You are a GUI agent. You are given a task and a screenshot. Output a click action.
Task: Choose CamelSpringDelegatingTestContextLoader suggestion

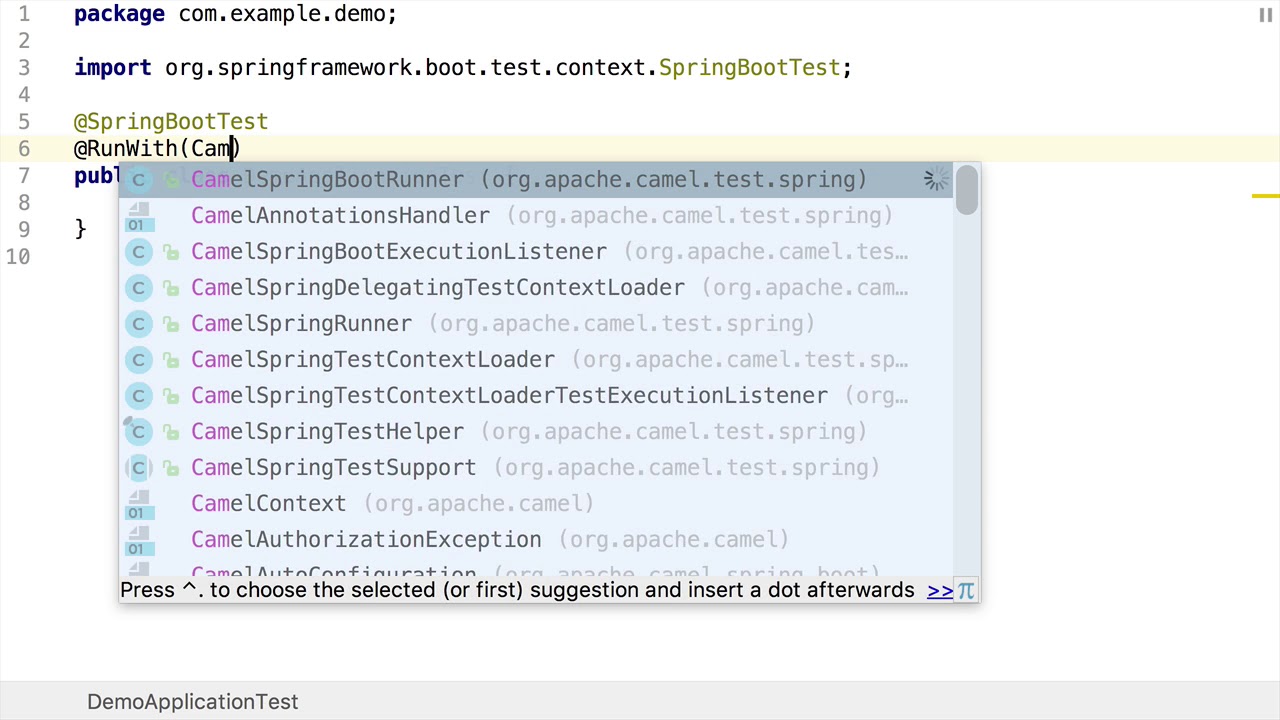point(536,288)
